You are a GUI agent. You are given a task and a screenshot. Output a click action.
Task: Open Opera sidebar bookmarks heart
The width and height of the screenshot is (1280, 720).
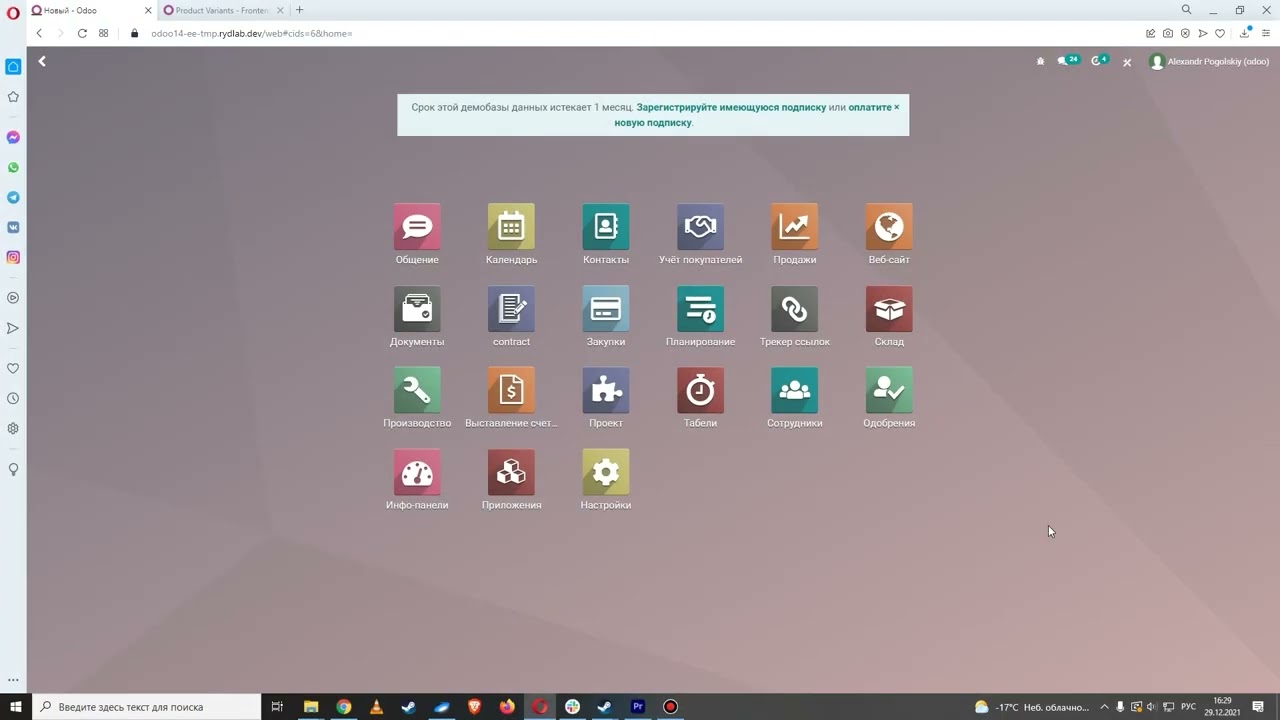click(x=13, y=368)
